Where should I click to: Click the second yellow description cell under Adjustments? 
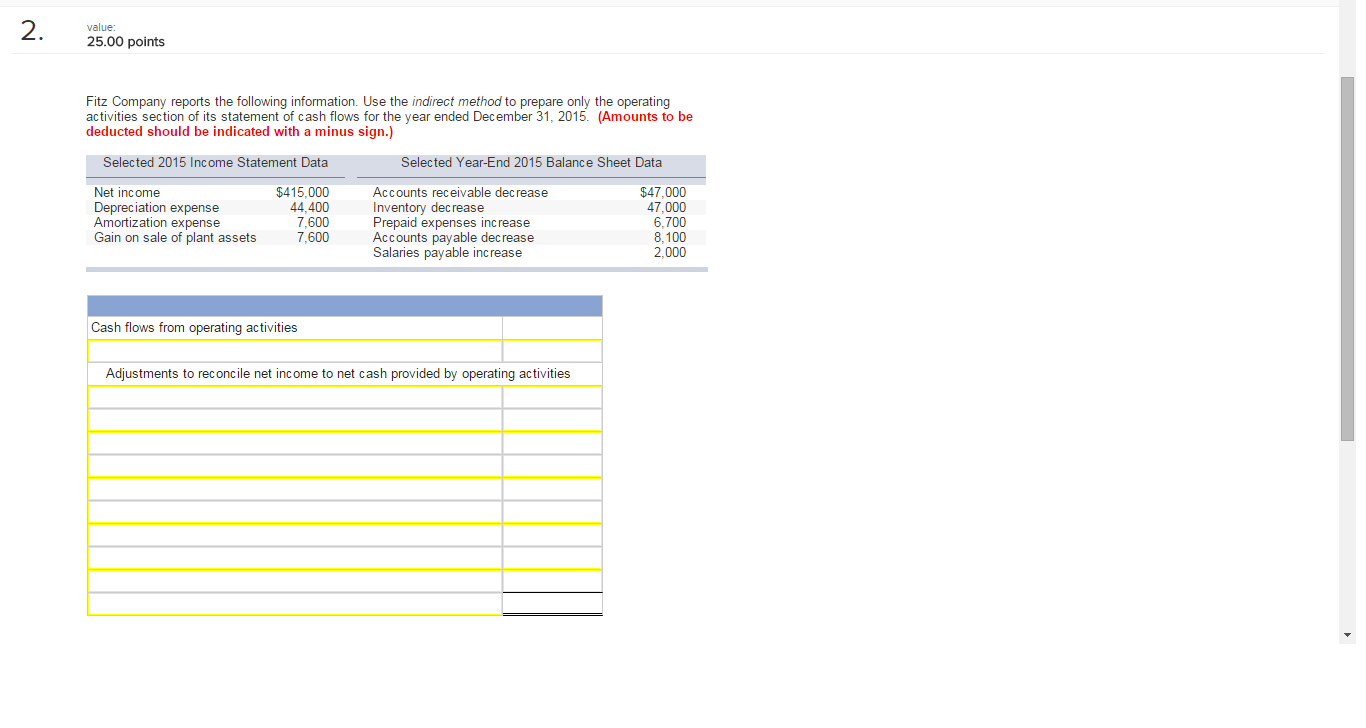tap(295, 420)
